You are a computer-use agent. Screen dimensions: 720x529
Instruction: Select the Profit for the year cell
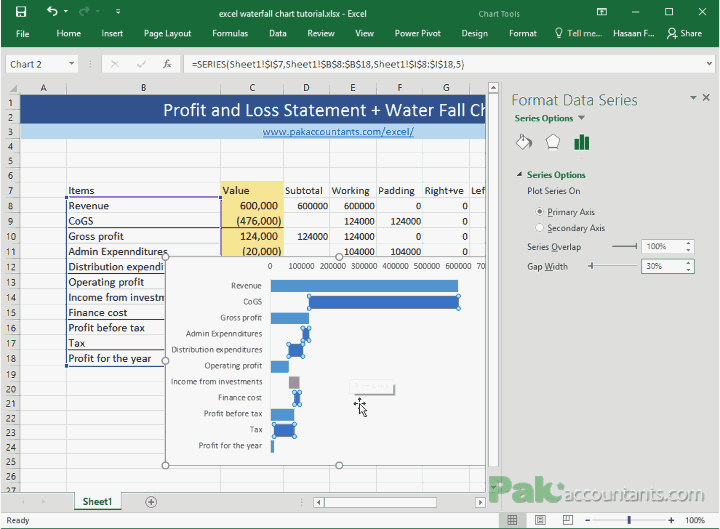pos(116,359)
